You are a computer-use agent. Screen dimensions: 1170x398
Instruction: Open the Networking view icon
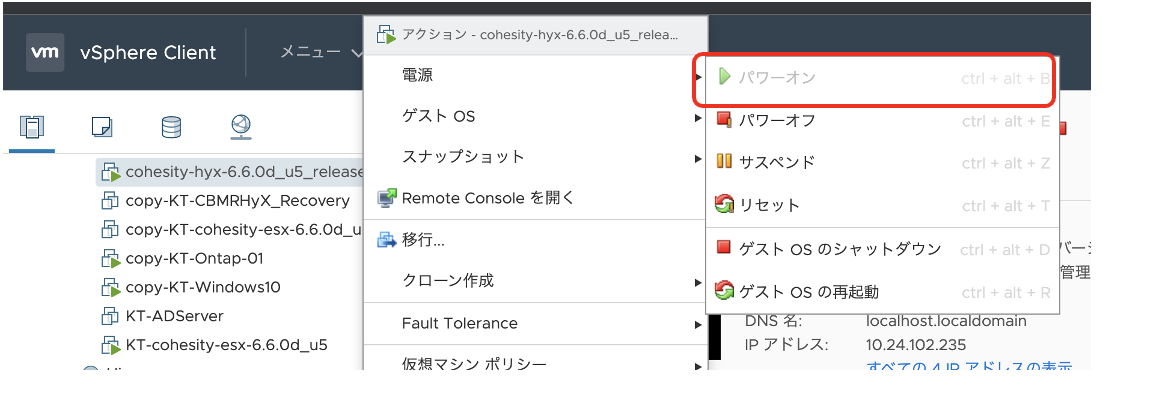pyautogui.click(x=241, y=127)
